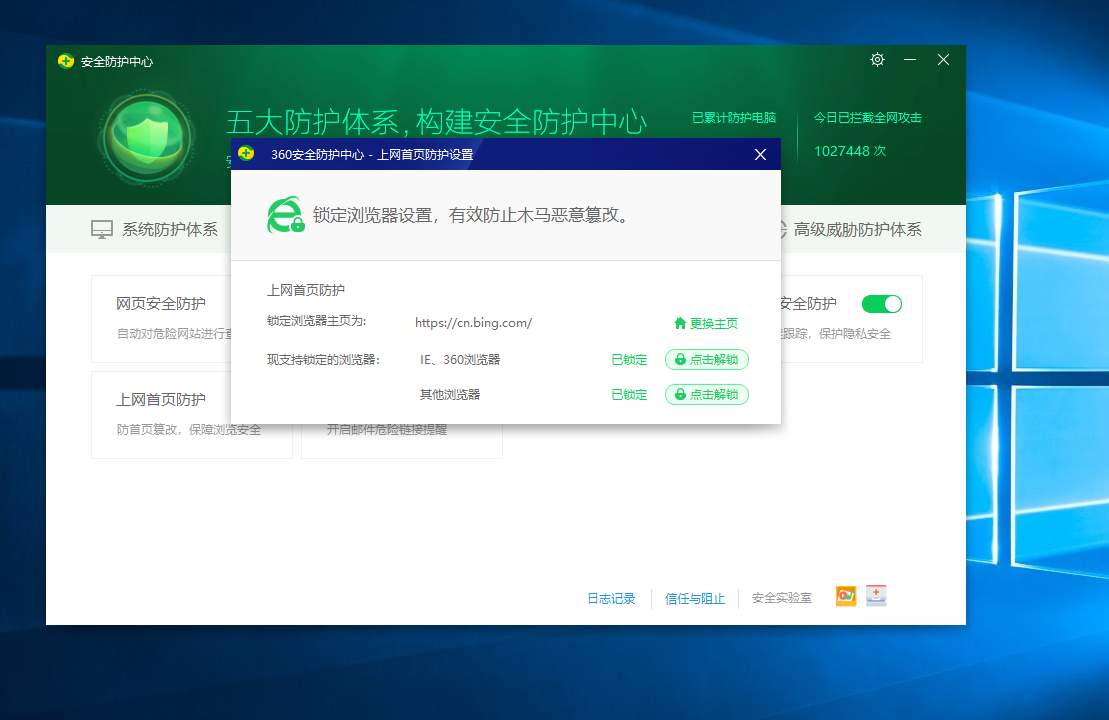This screenshot has height=720, width=1109.
Task: Click IE、360浏览器 row label
Action: [x=460, y=359]
